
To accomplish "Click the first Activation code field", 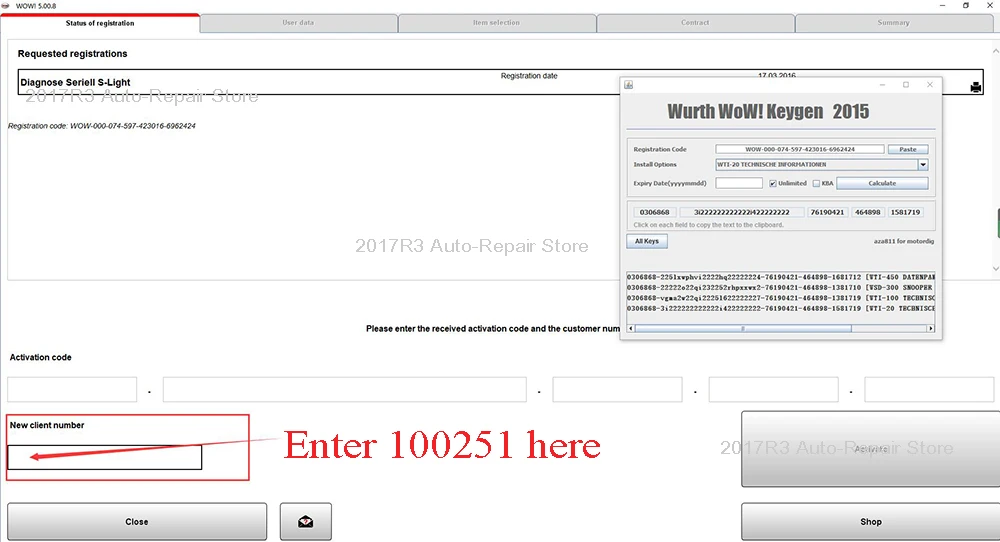I will [72, 390].
